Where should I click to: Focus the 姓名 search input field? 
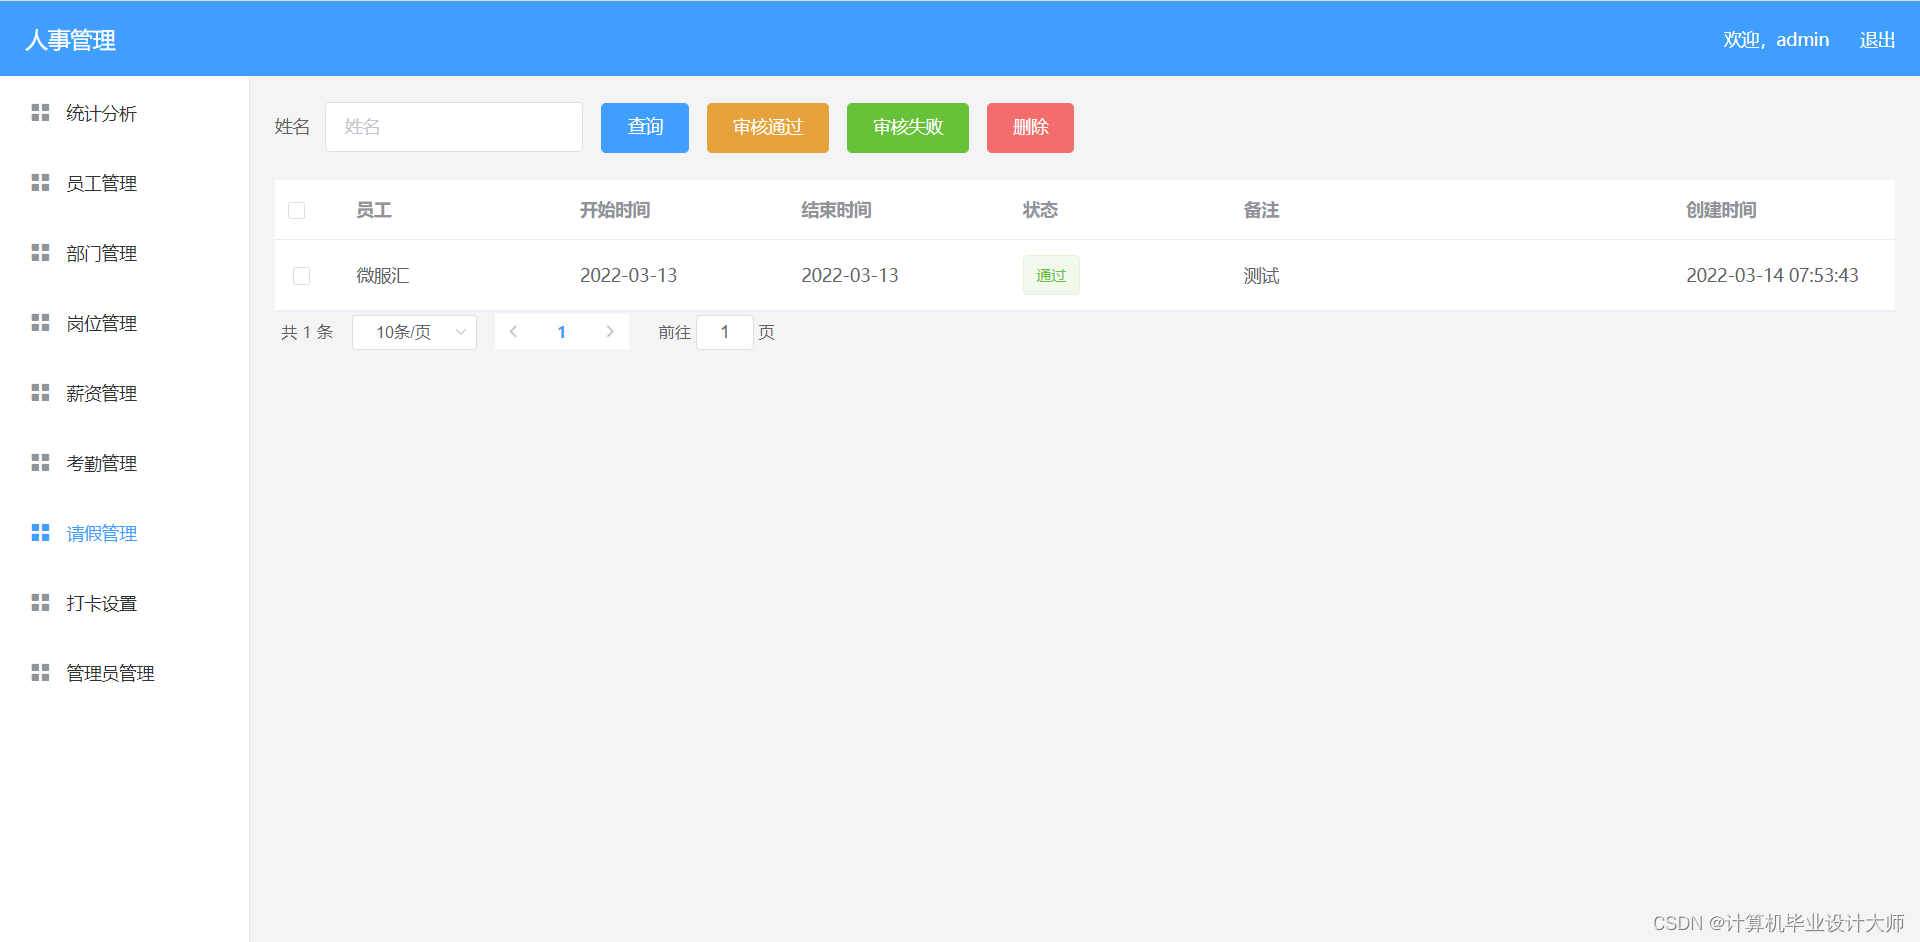pos(454,127)
